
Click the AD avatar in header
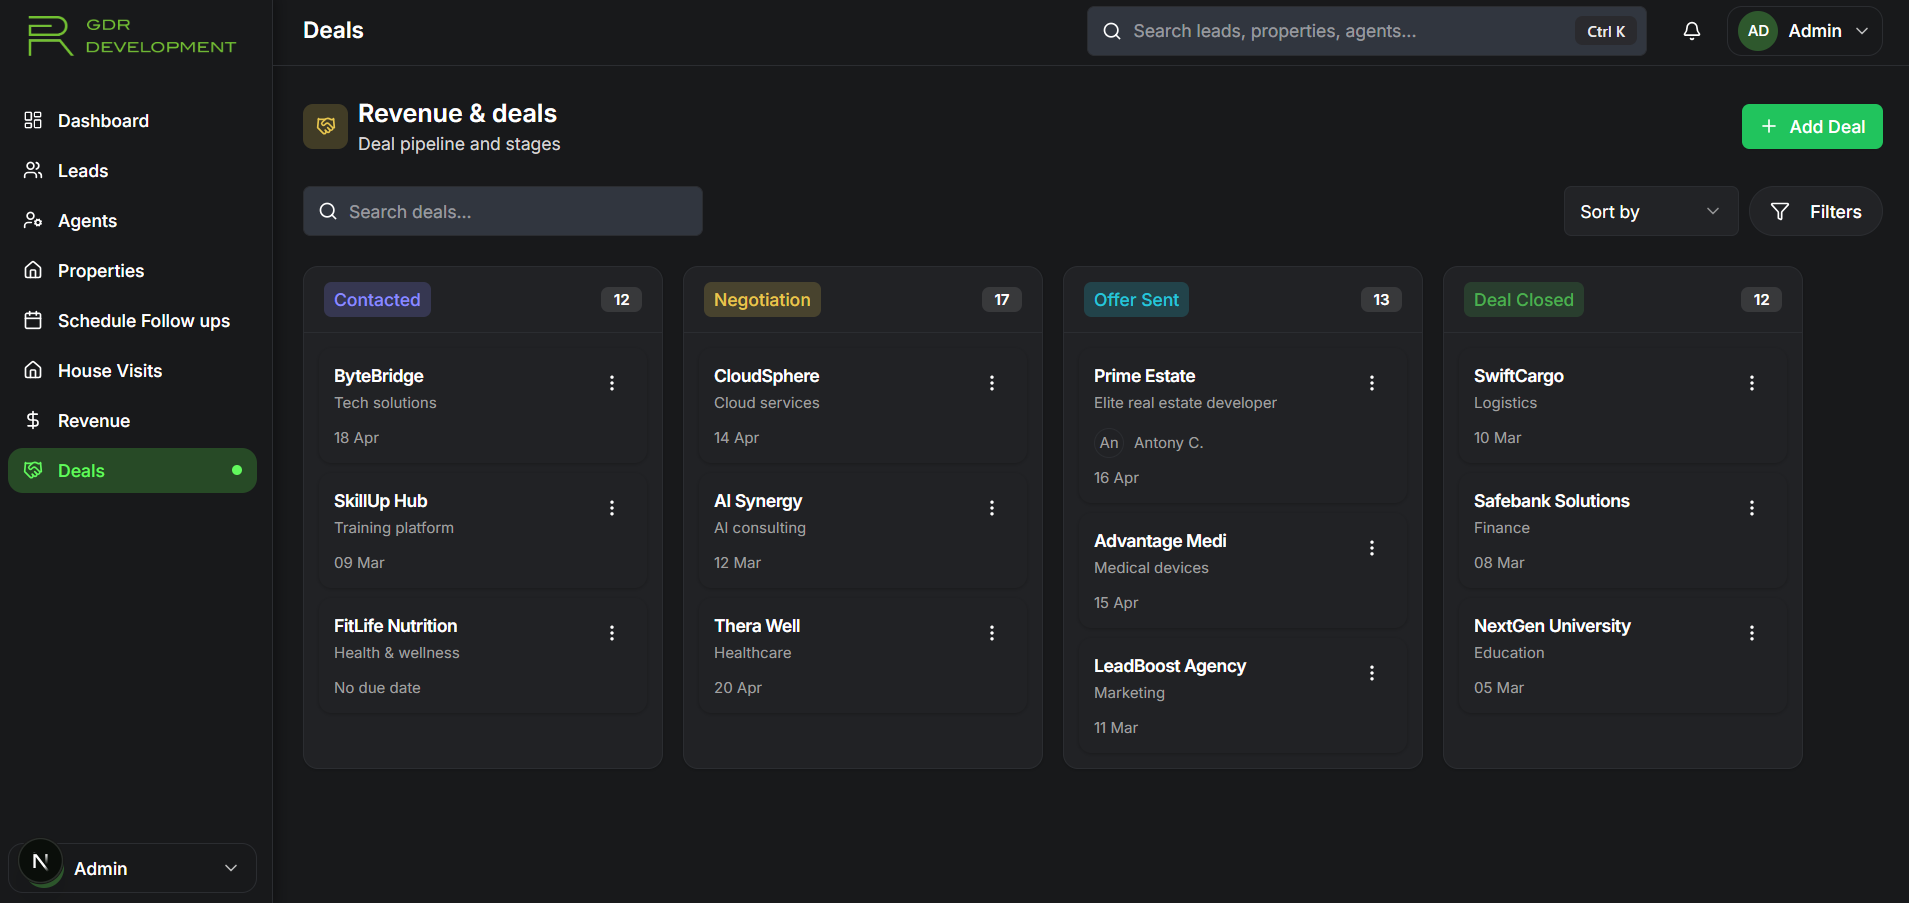[1758, 31]
